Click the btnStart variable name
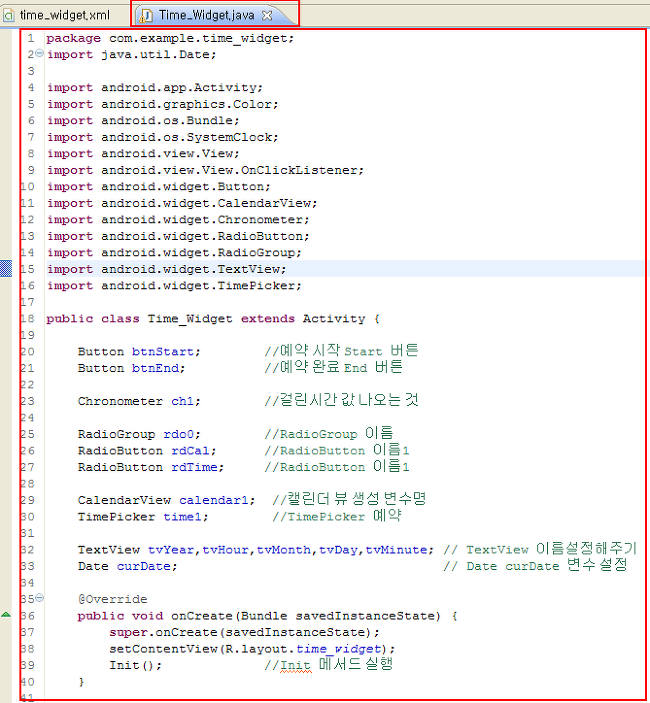 [x=163, y=352]
